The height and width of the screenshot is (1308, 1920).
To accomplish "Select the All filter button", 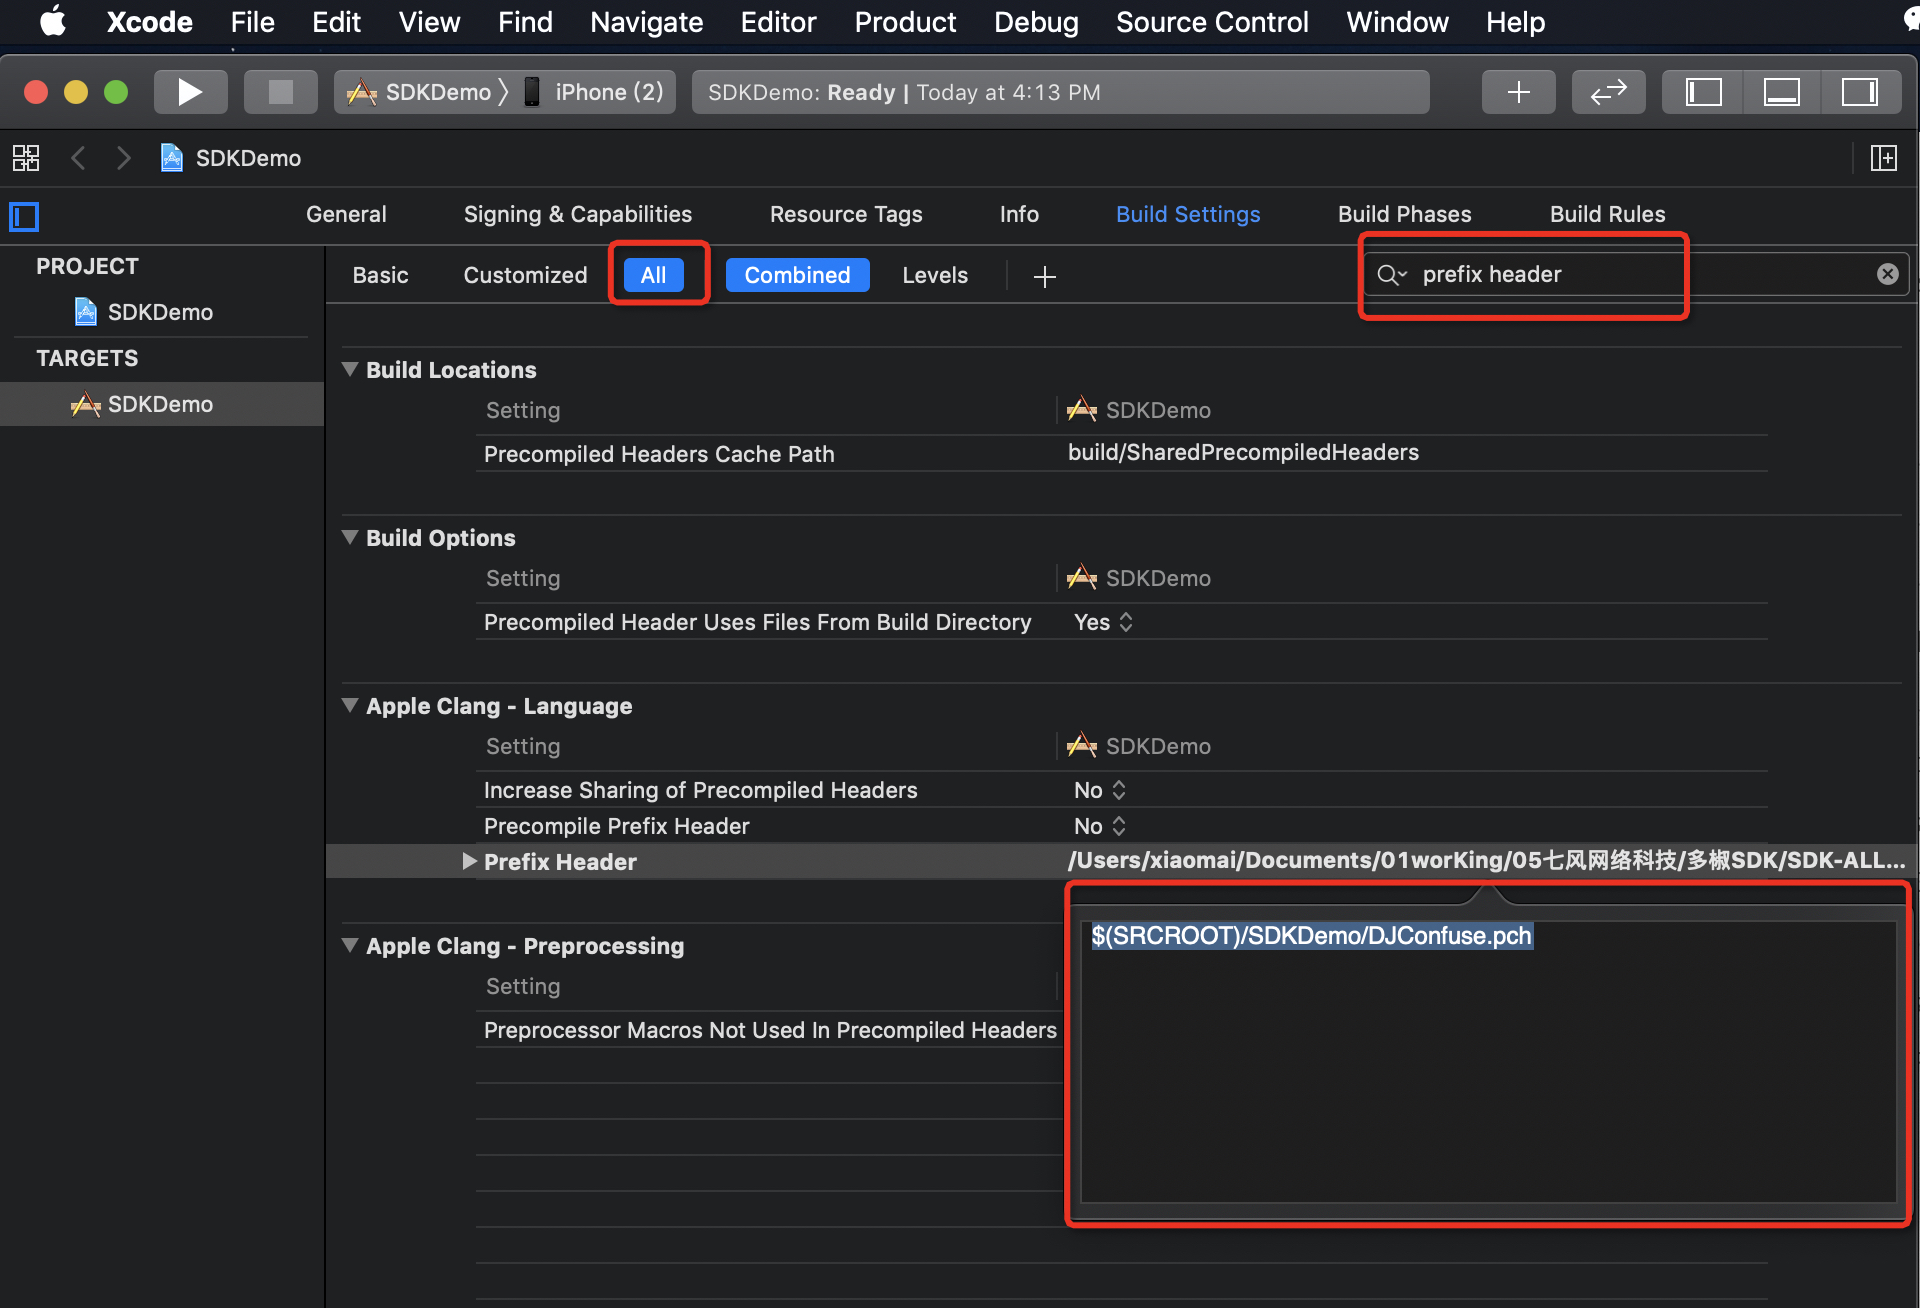I will coord(653,275).
